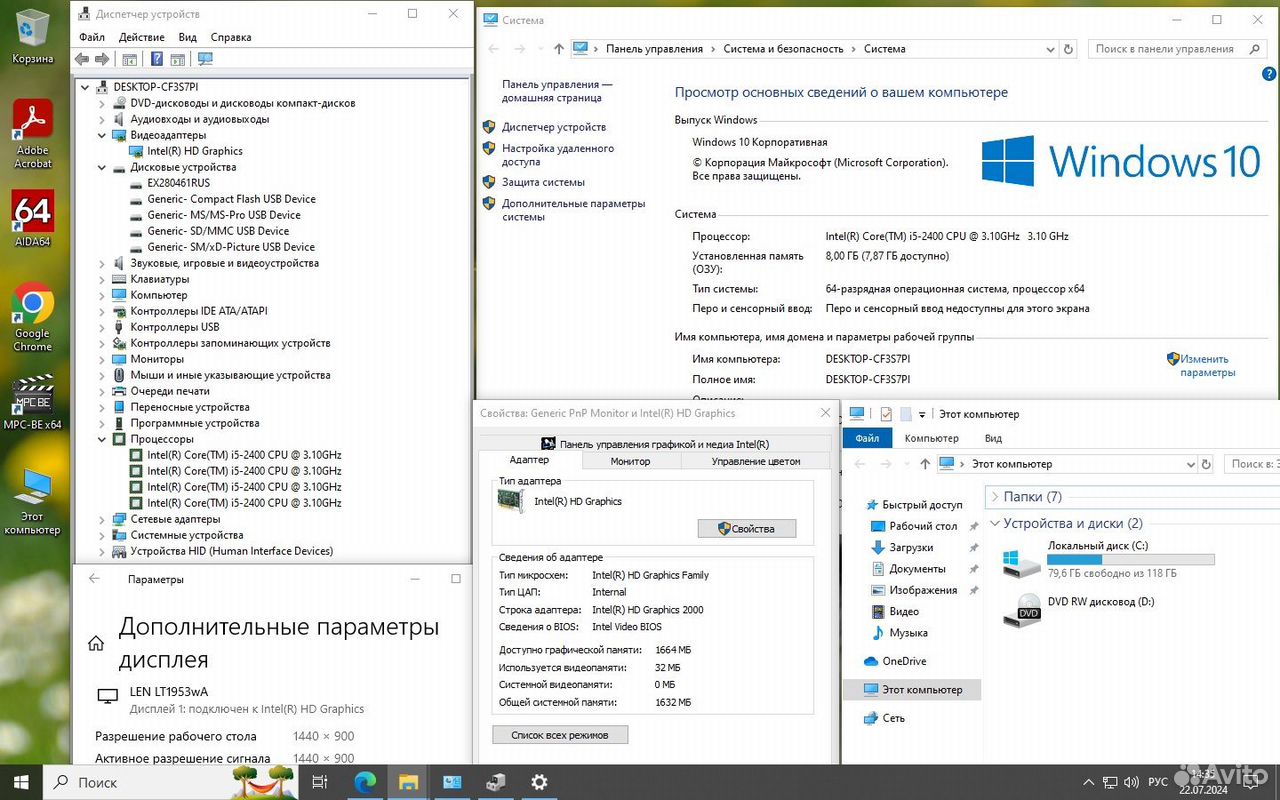Image resolution: width=1280 pixels, height=800 pixels.
Task: Click the 'Список всех режимов' button
Action: tap(560, 735)
